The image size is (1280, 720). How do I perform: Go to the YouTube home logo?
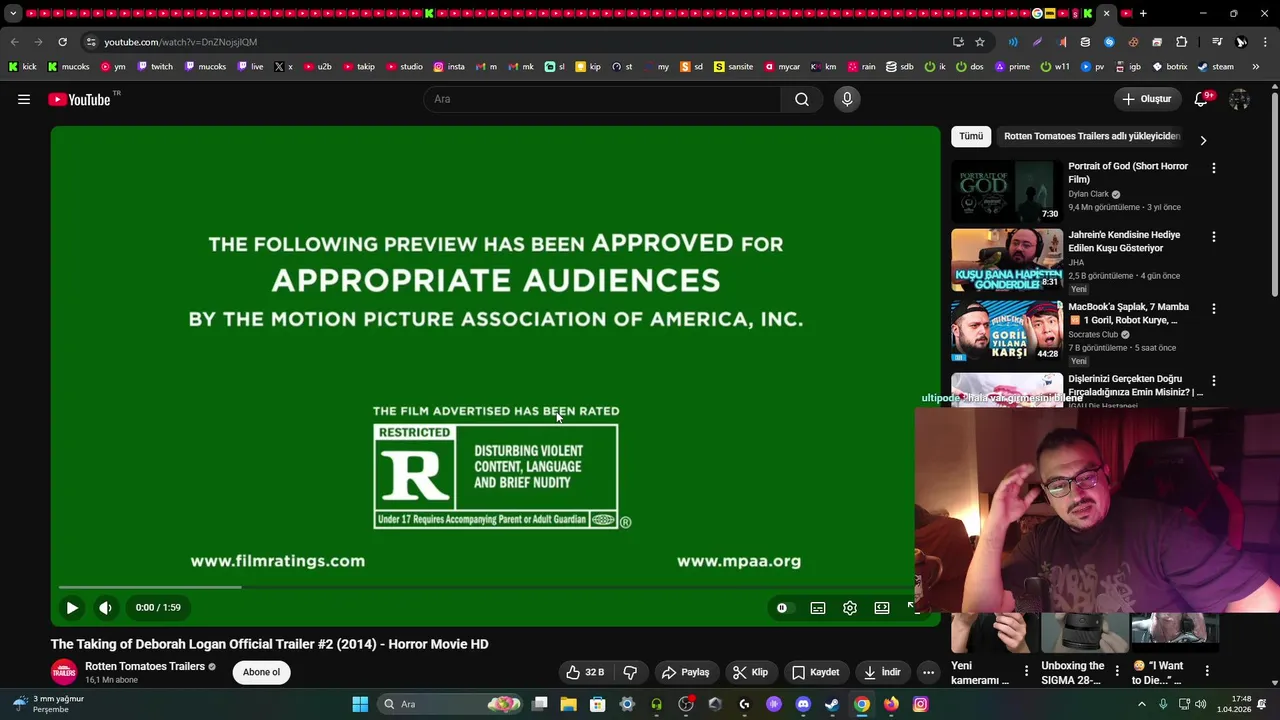click(x=79, y=99)
